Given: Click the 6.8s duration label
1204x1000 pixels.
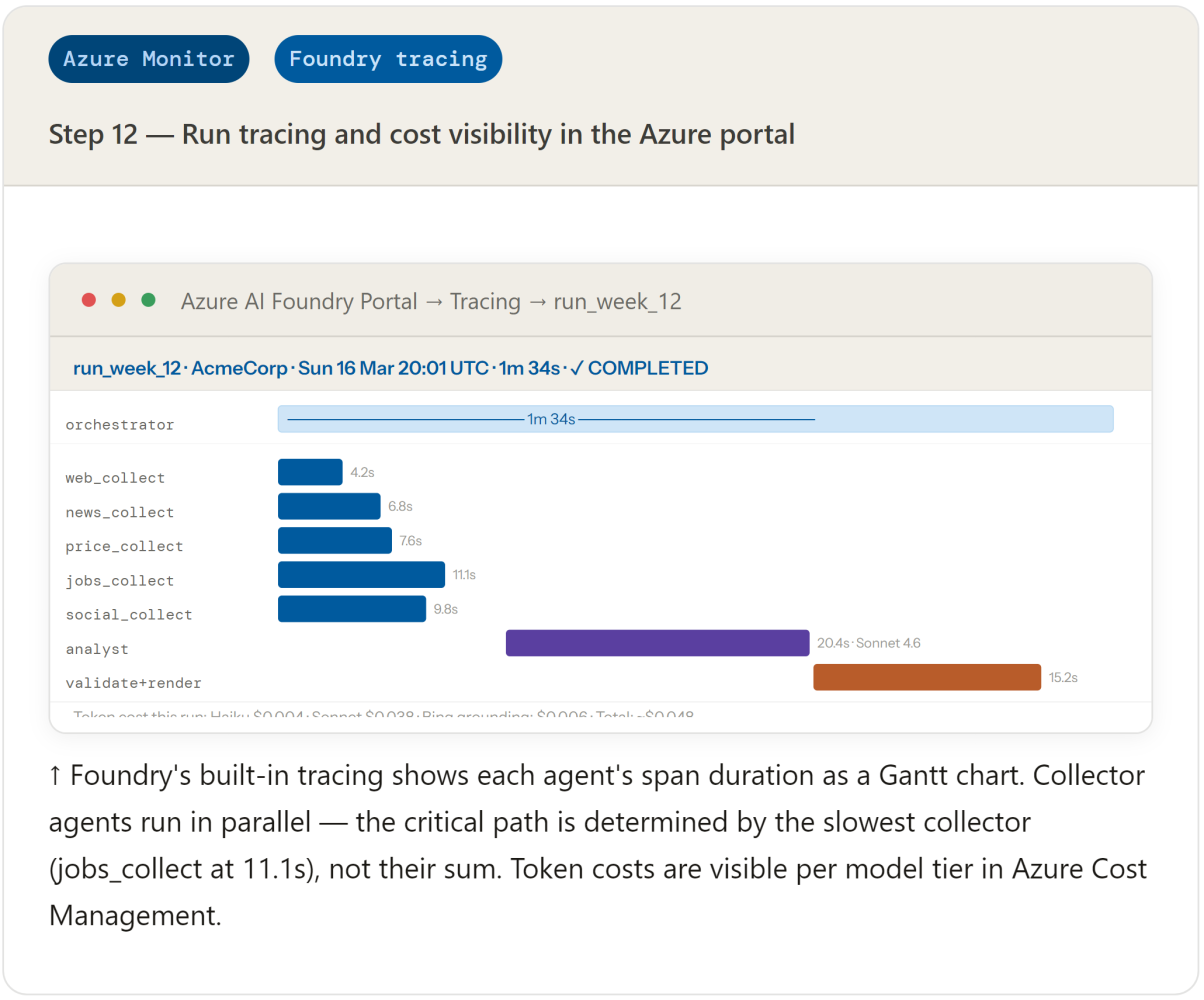Looking at the screenshot, I should click(x=401, y=506).
